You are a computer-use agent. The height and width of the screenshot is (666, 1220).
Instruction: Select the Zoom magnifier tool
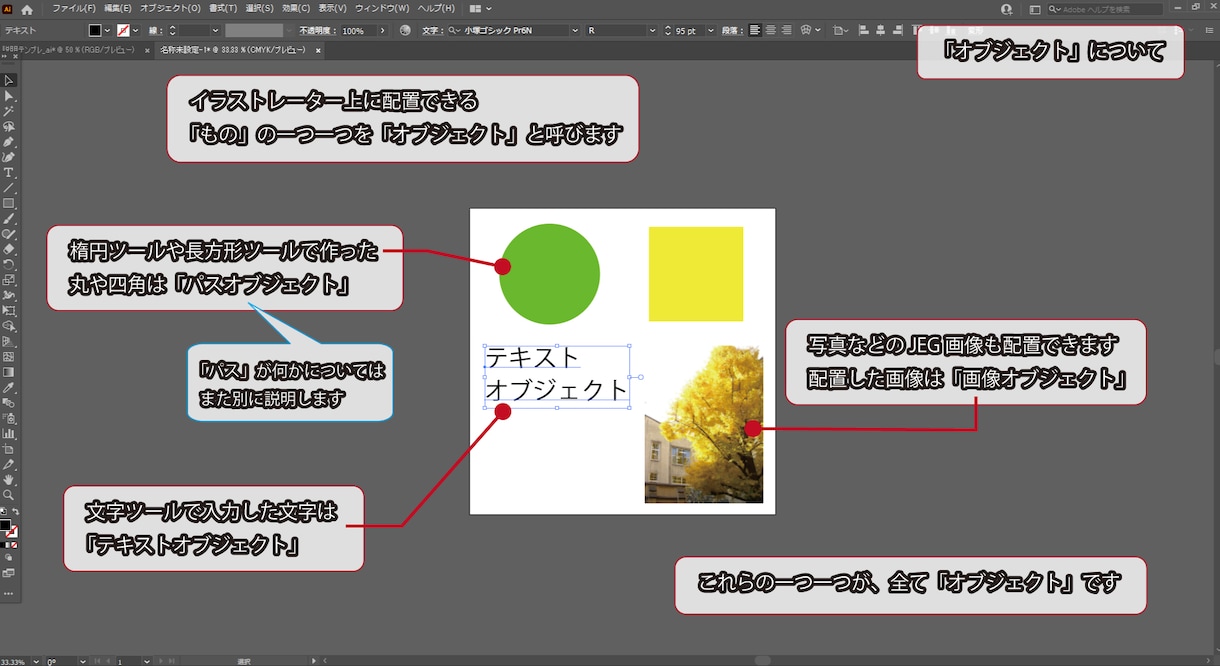(x=9, y=494)
